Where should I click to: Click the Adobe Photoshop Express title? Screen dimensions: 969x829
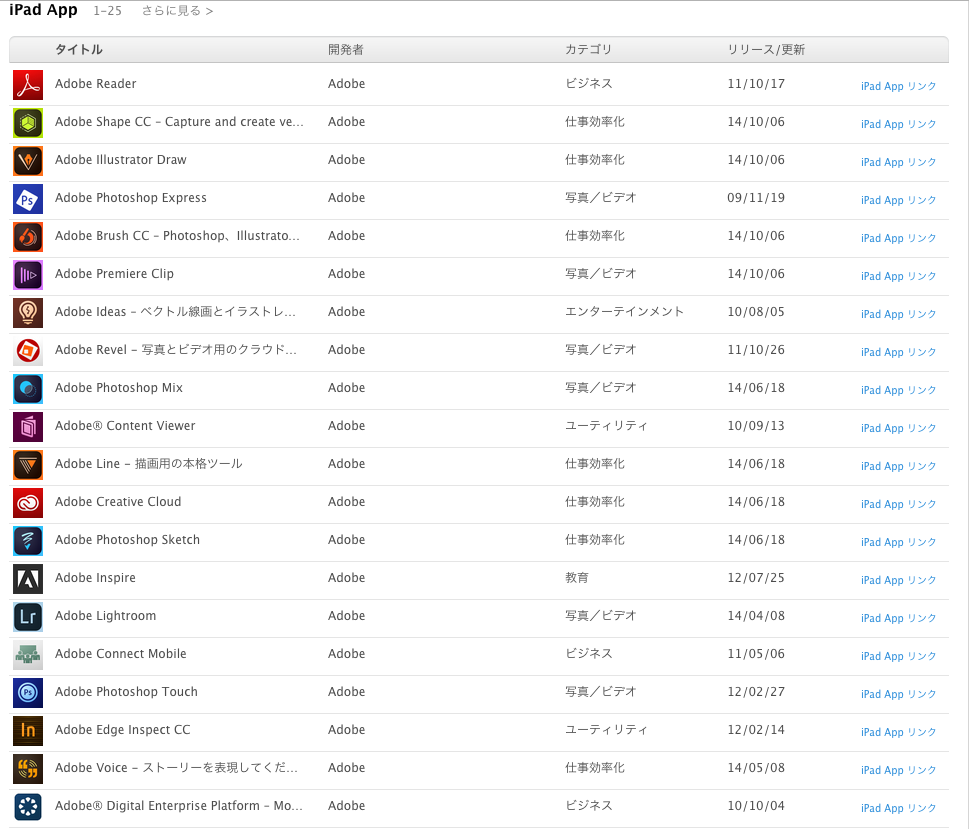tap(130, 198)
